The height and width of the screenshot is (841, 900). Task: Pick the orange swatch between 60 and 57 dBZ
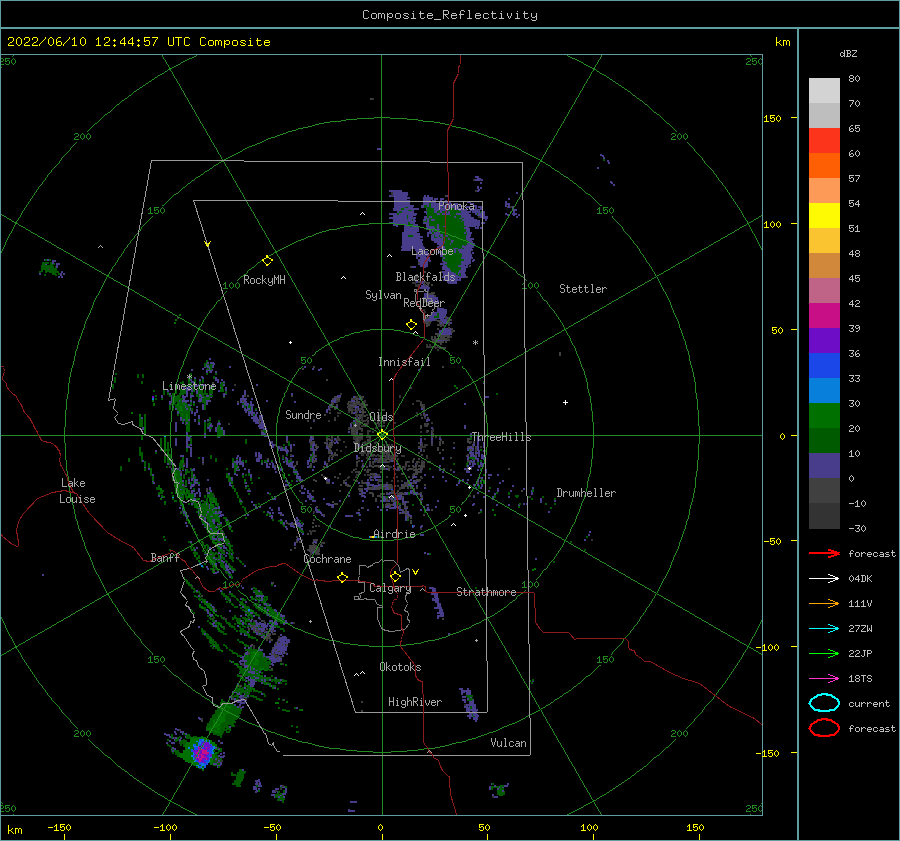click(824, 166)
